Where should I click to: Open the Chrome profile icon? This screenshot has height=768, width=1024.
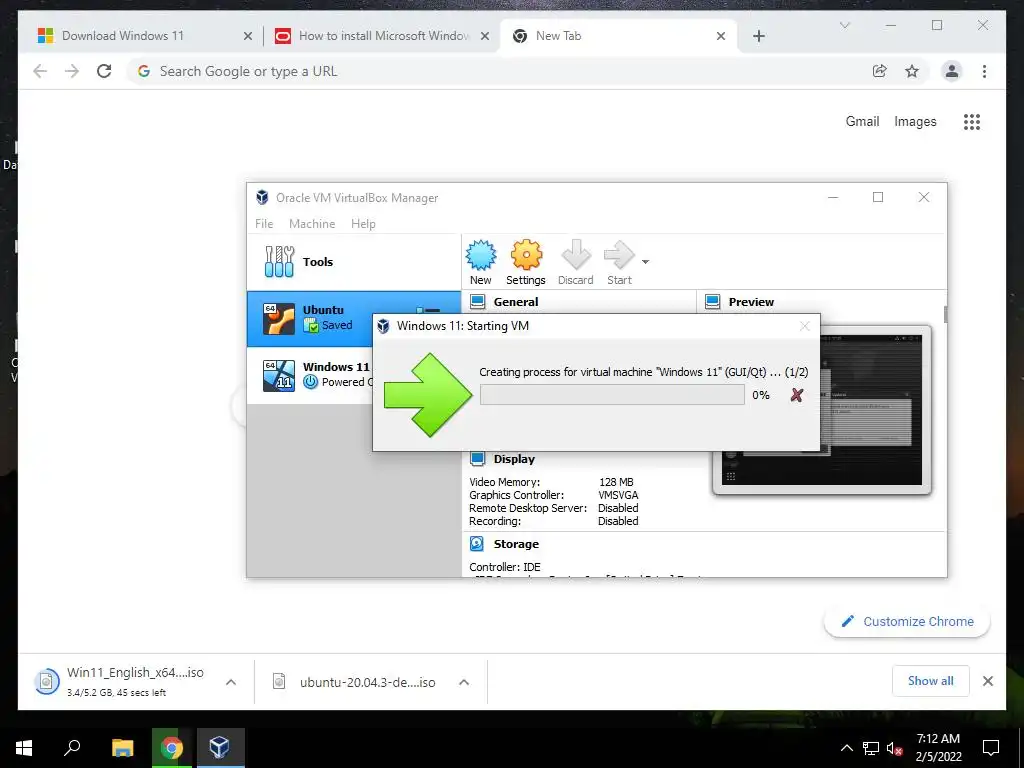952,71
